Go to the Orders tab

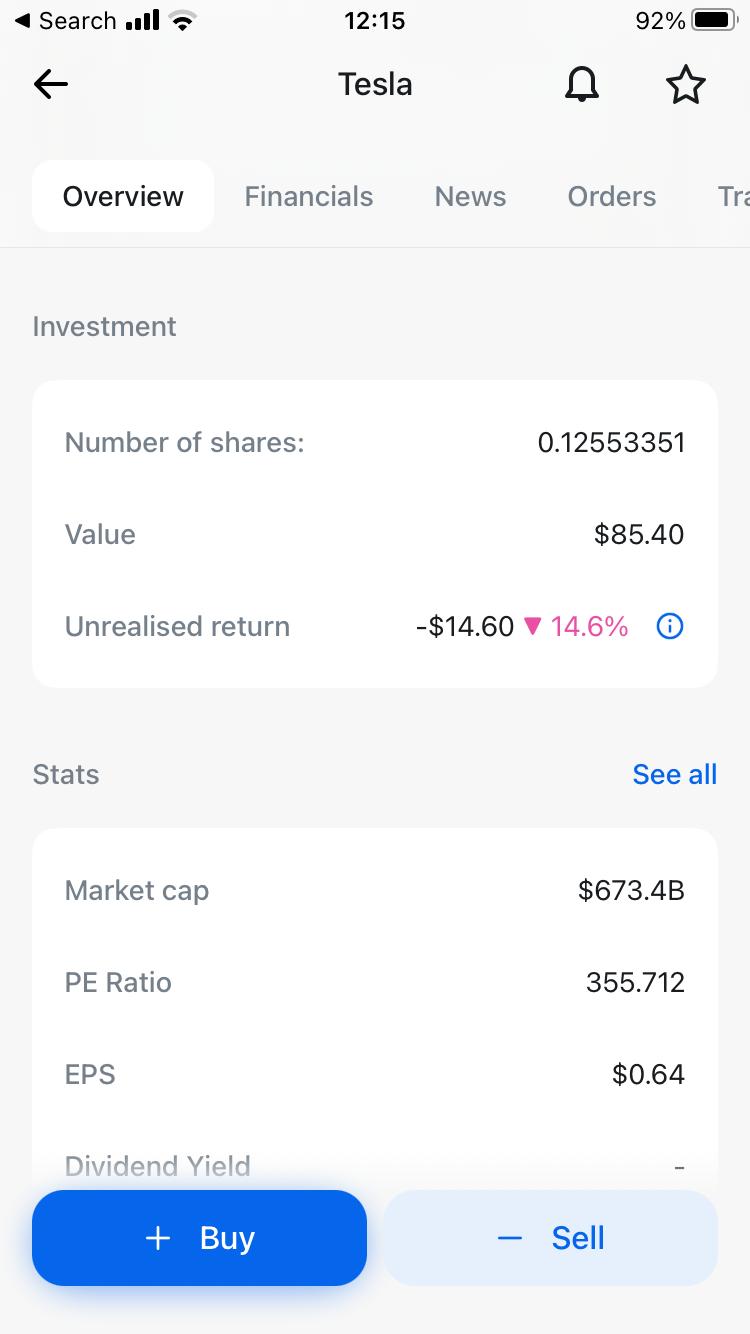click(611, 196)
